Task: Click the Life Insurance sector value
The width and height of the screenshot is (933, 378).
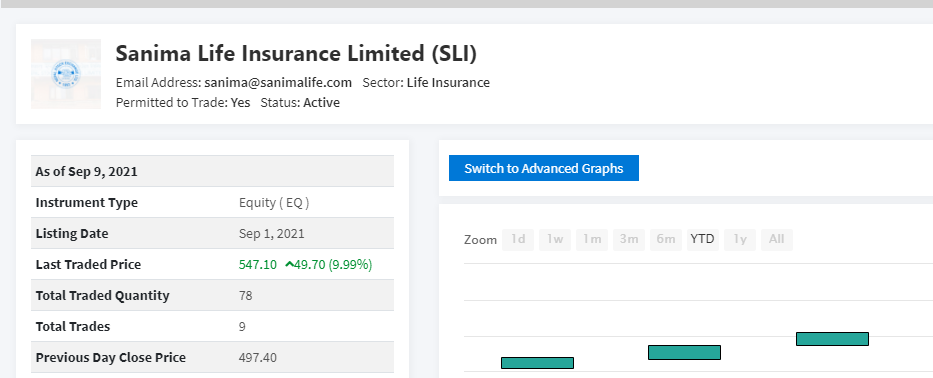Action: [x=448, y=83]
